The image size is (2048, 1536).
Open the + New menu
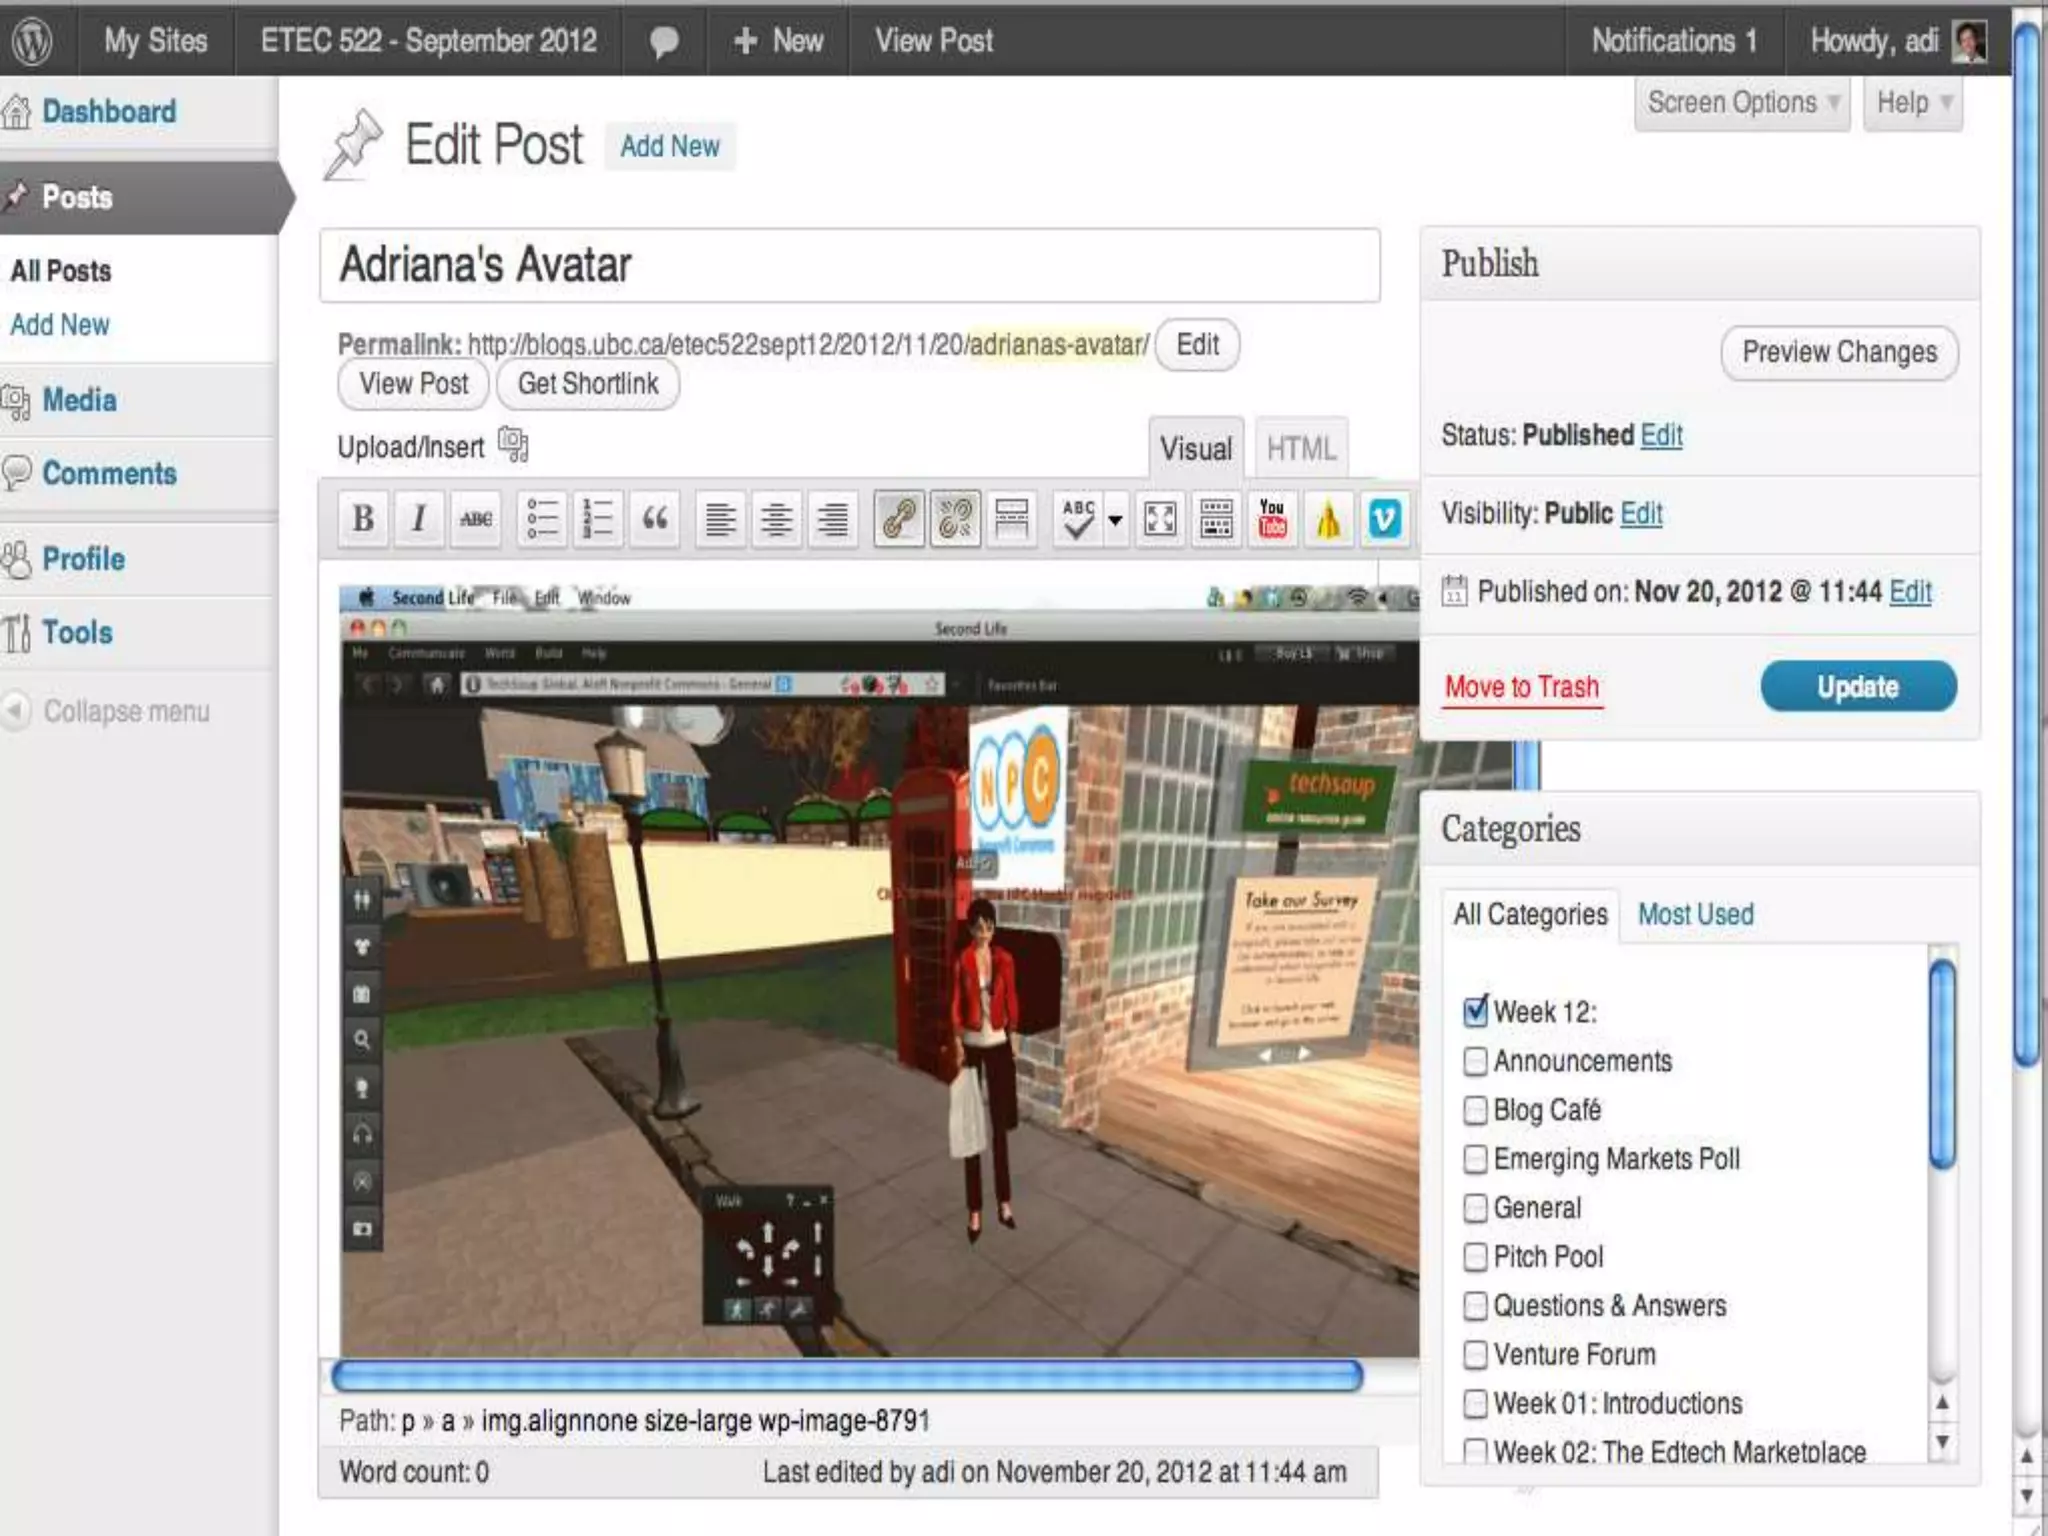pos(778,41)
